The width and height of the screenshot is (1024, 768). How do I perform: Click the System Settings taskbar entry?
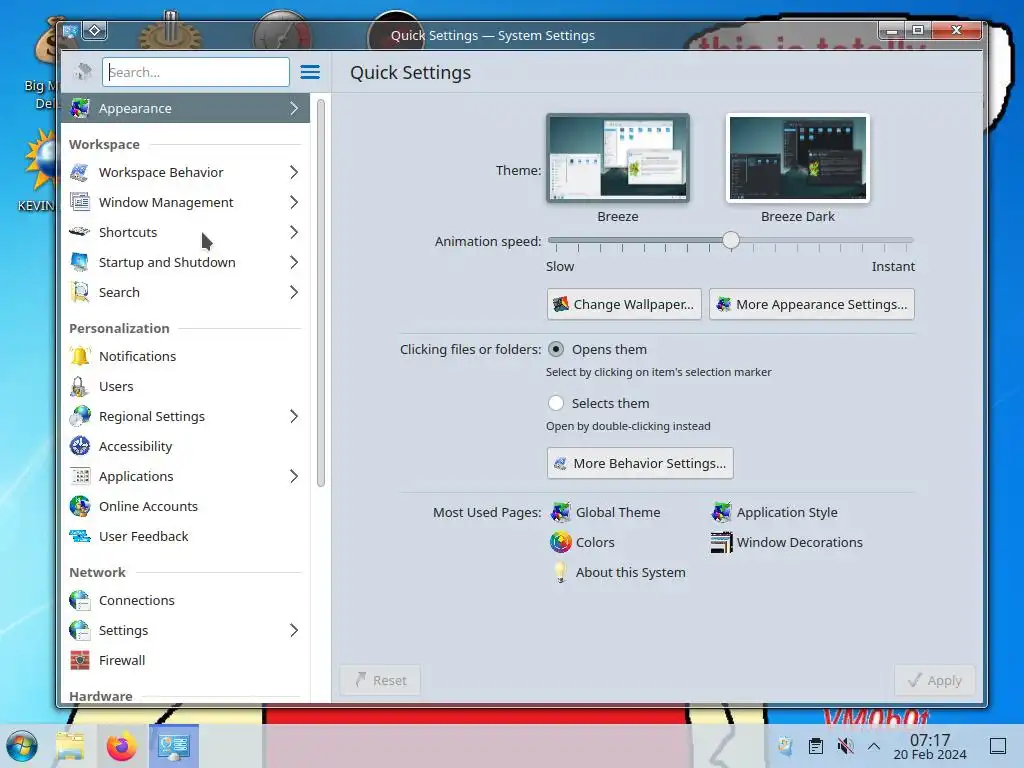click(x=174, y=746)
